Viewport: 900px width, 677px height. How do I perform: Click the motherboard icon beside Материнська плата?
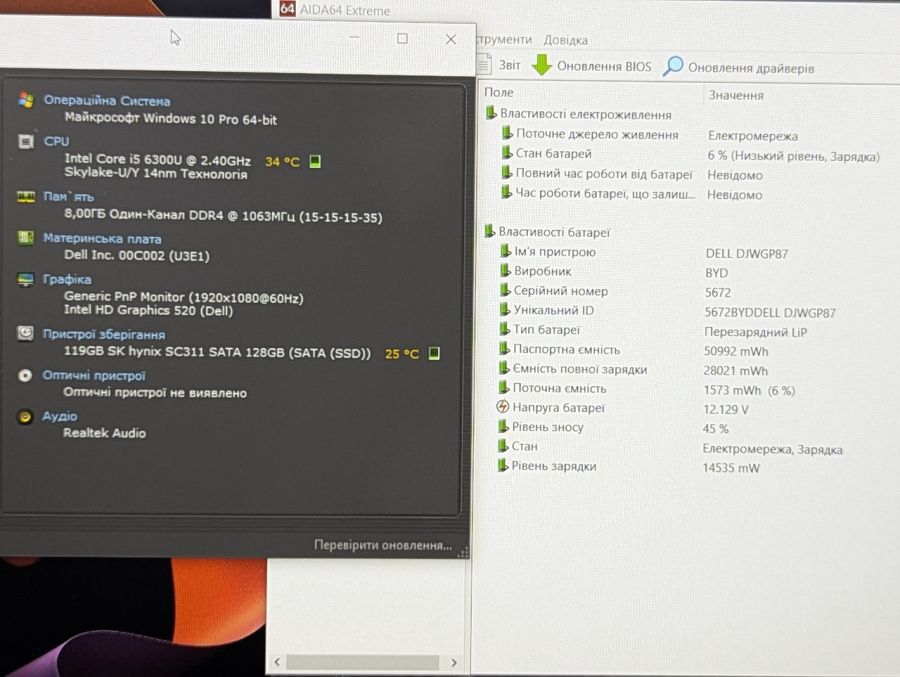(x=25, y=237)
